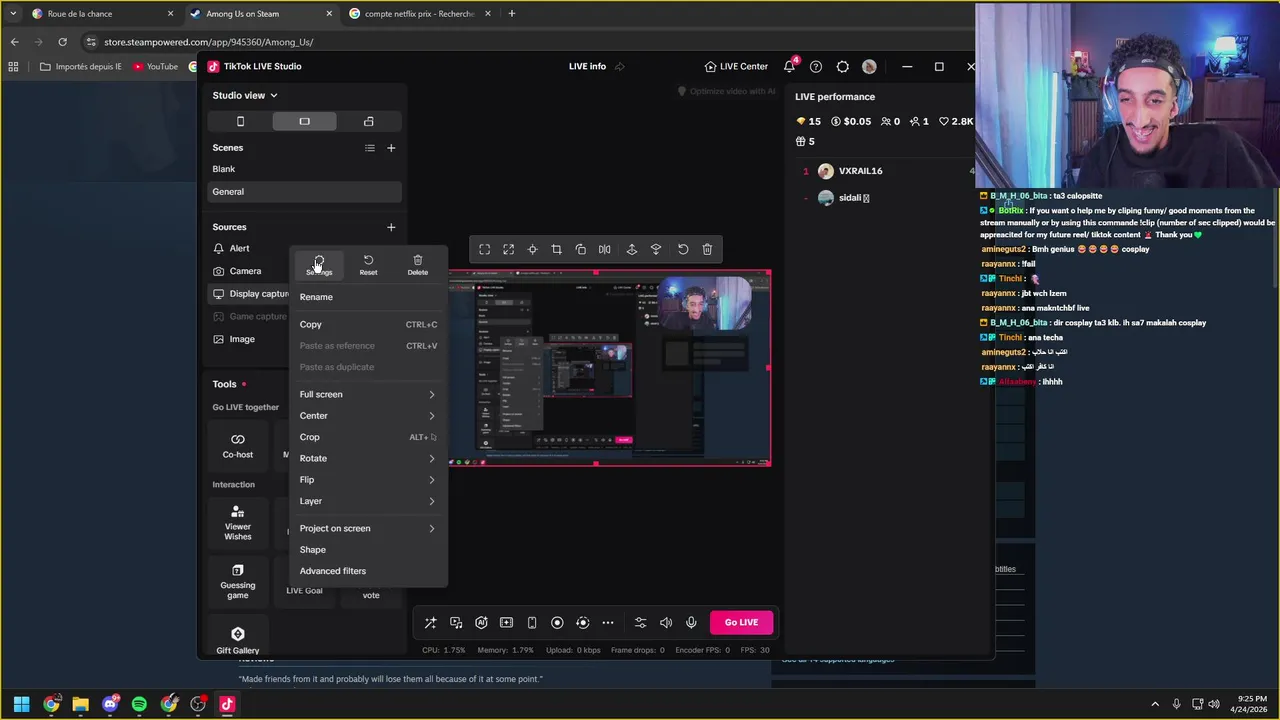Screen dimensions: 1280x720
Task: Open audio mixer sliders icon
Action: tap(641, 623)
